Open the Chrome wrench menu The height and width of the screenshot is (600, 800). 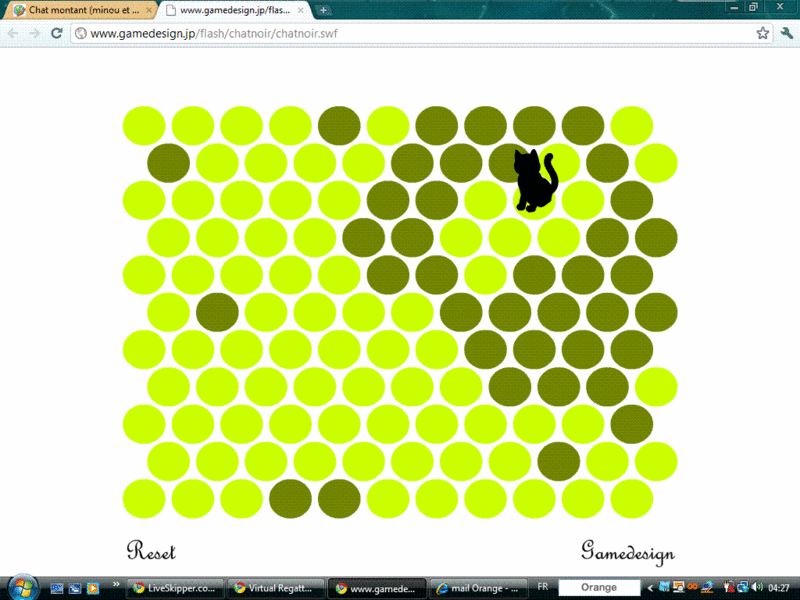[x=786, y=34]
